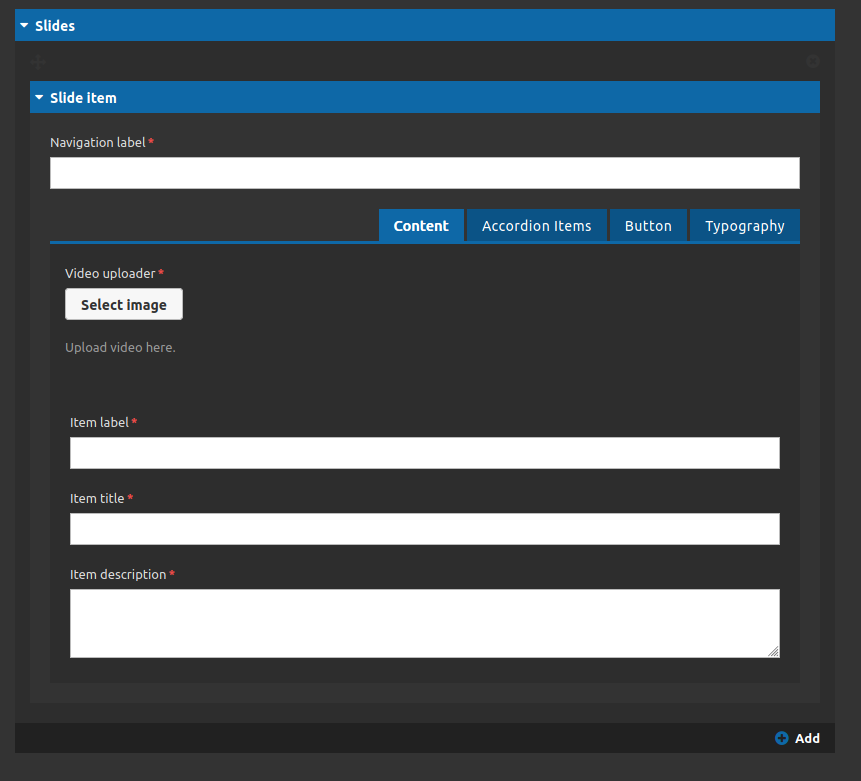Click the plus icon beside Add
Image resolution: width=861 pixels, height=781 pixels.
781,738
